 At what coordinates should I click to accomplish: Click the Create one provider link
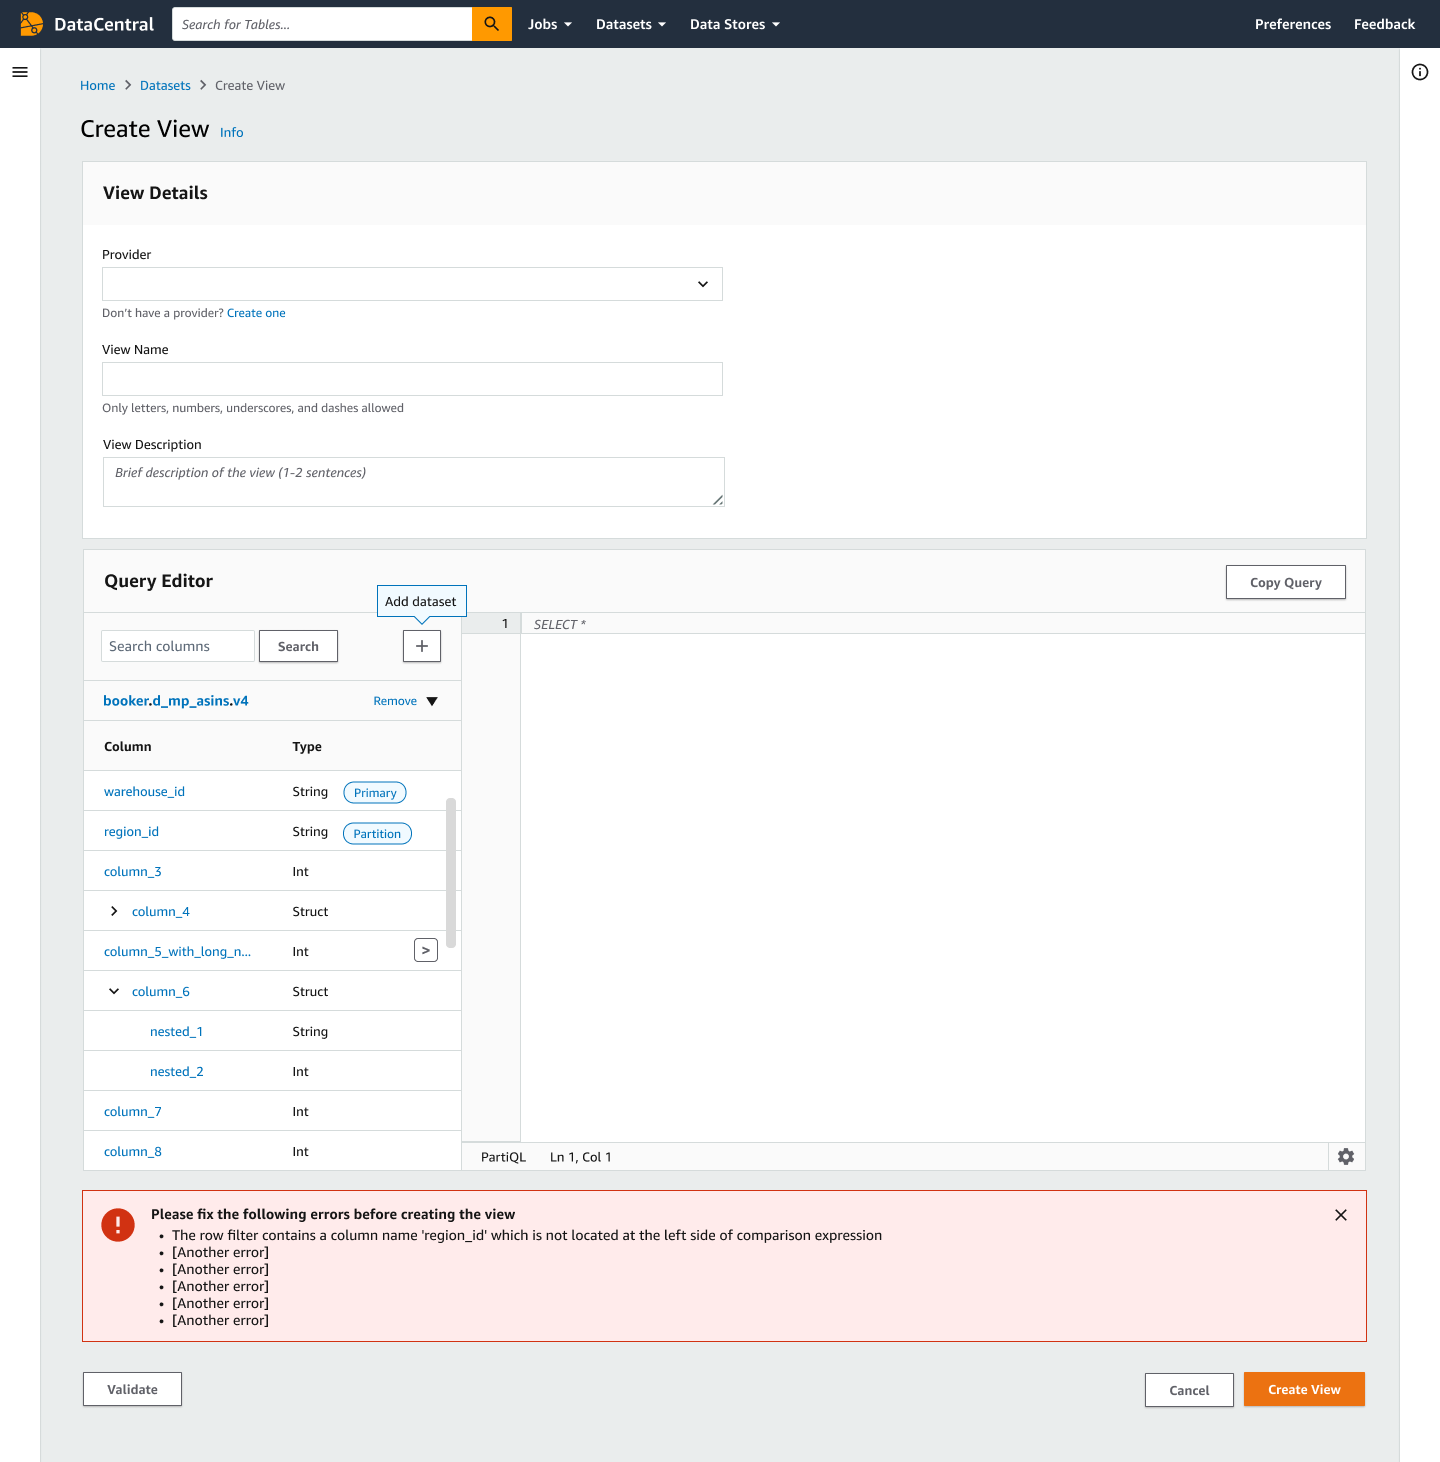click(256, 313)
